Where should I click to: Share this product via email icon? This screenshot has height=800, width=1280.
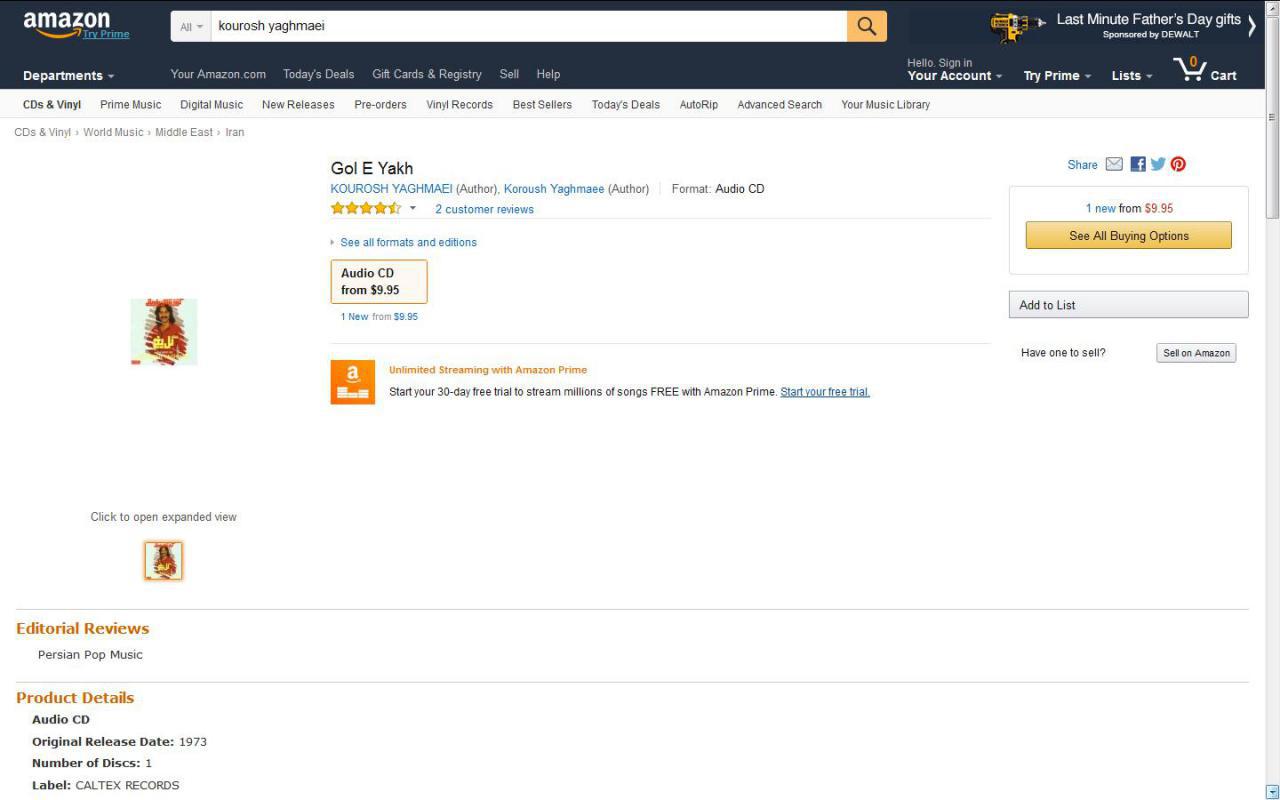1114,164
